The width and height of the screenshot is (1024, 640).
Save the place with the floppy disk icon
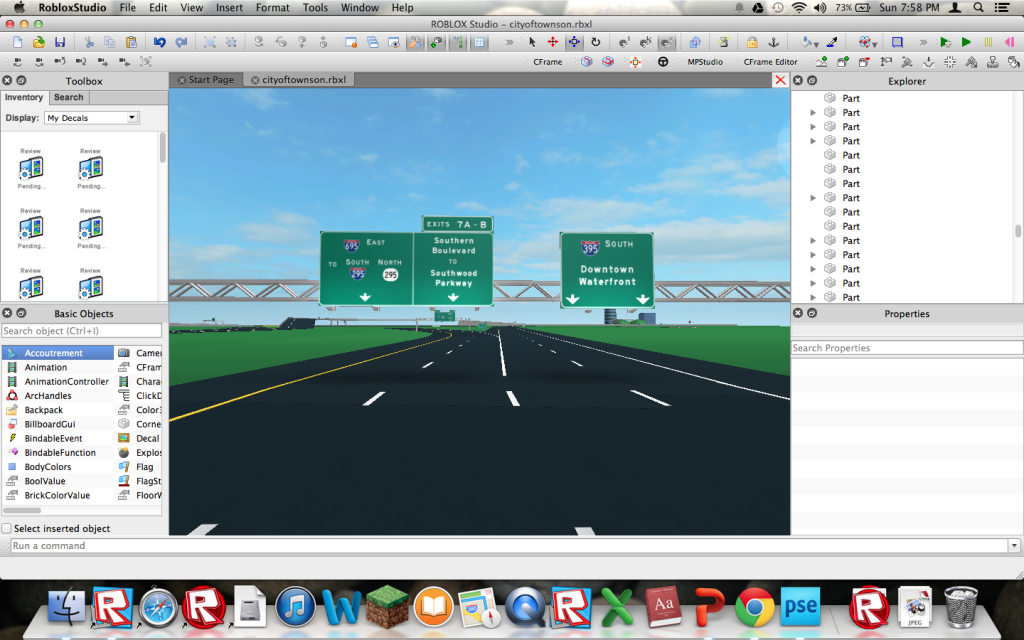[x=59, y=42]
